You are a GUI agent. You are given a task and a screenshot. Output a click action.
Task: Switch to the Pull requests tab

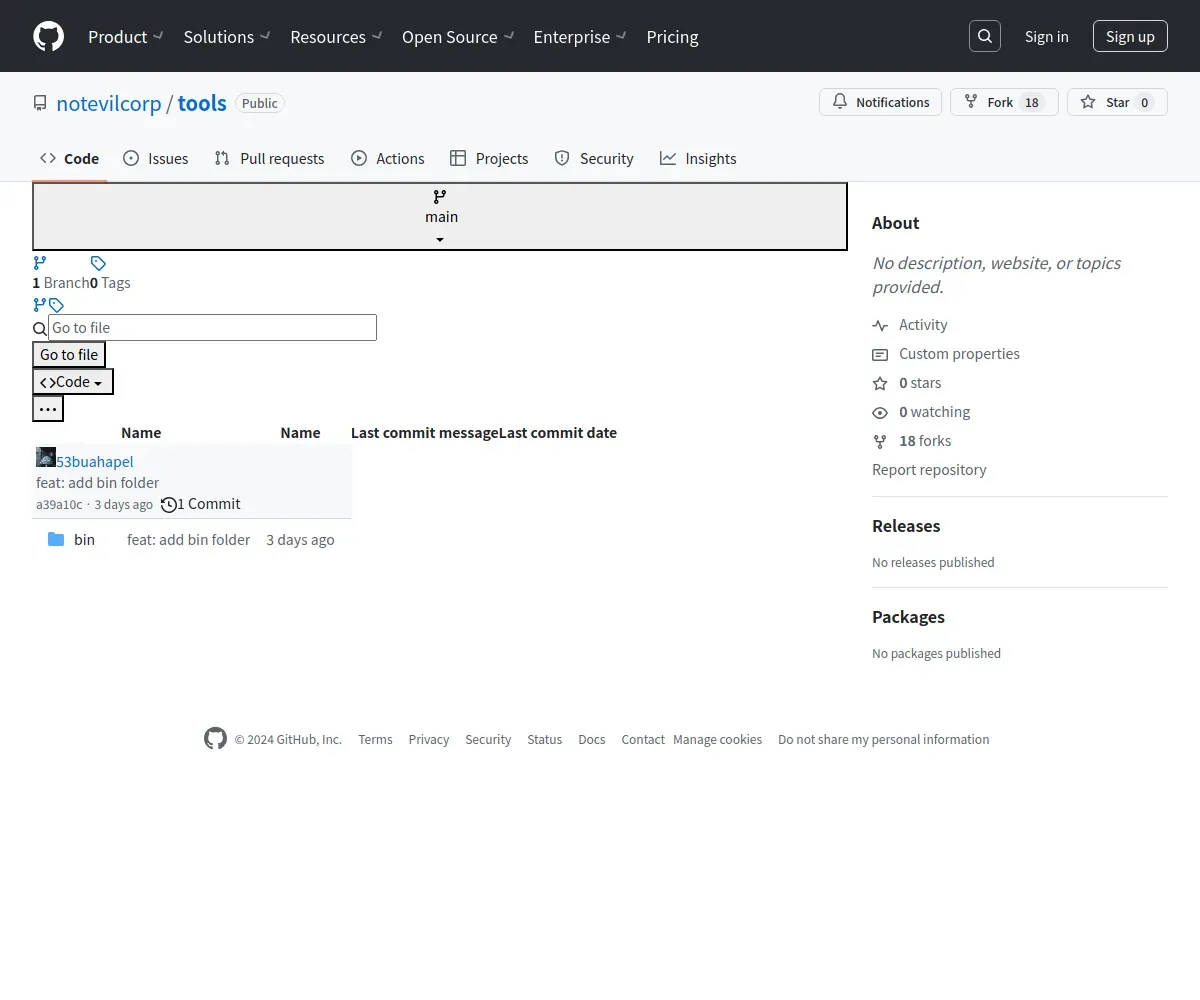tap(269, 158)
